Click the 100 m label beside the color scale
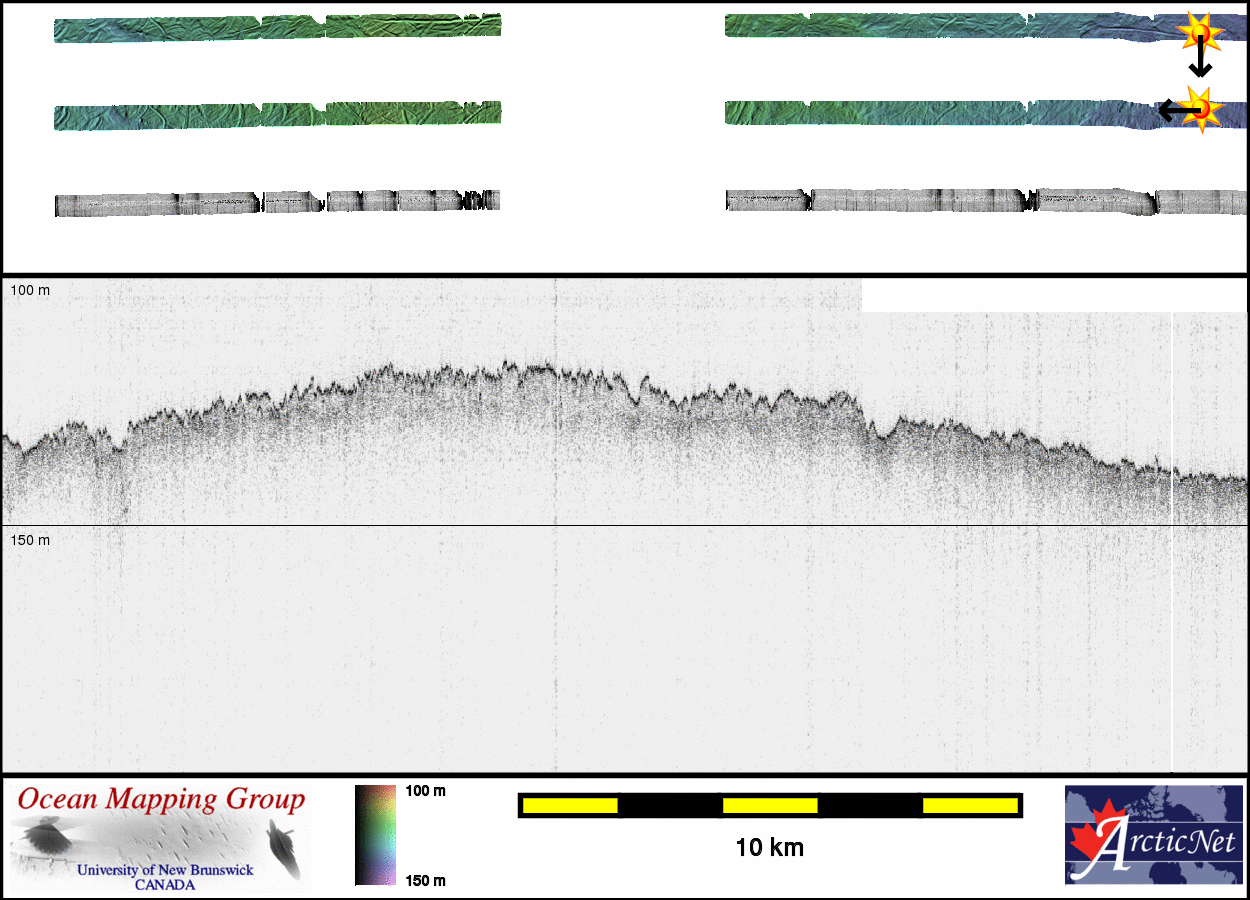 (426, 791)
